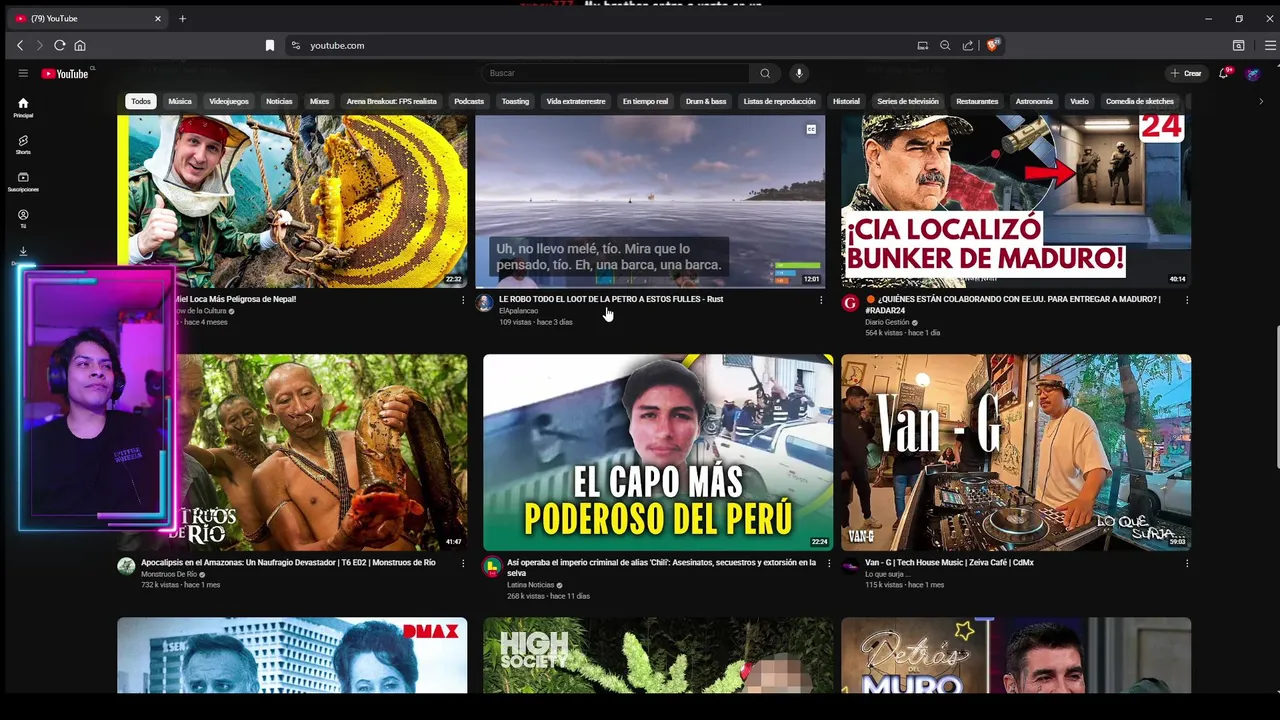The image size is (1280, 720).
Task: Open the Tú profile sidebar item
Action: point(23,218)
